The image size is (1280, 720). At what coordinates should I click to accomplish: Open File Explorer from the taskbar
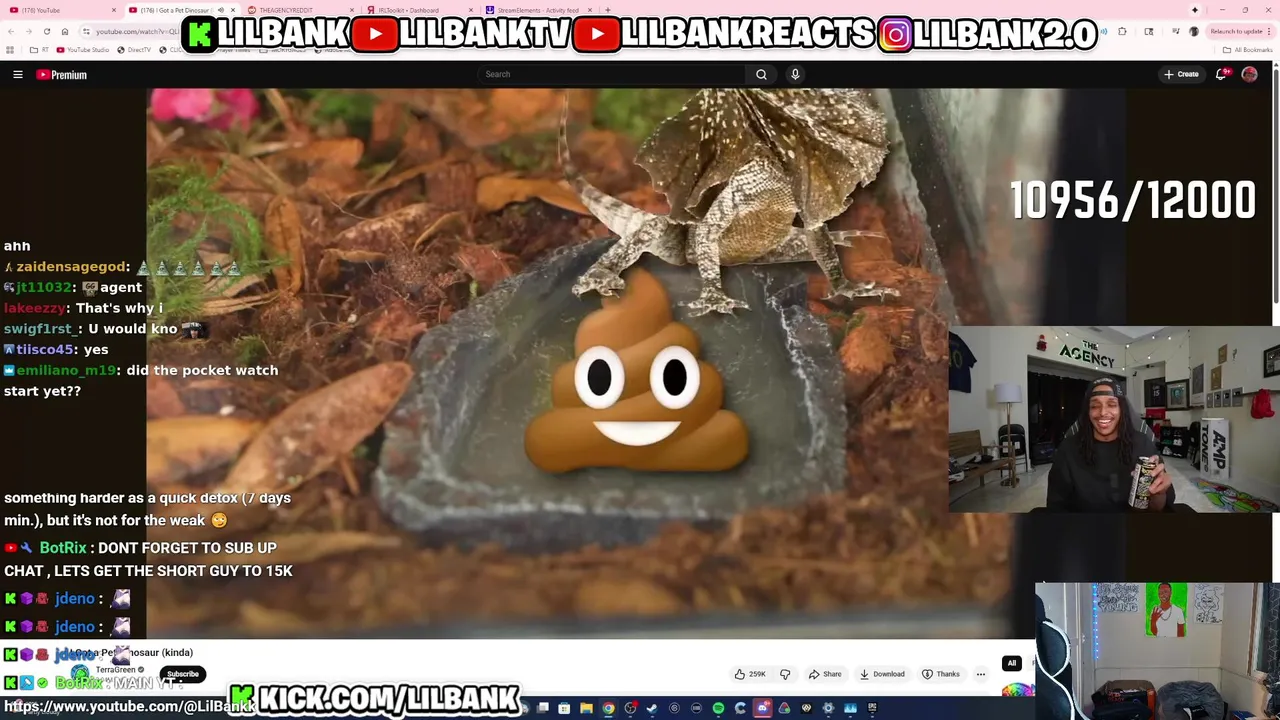tap(586, 708)
